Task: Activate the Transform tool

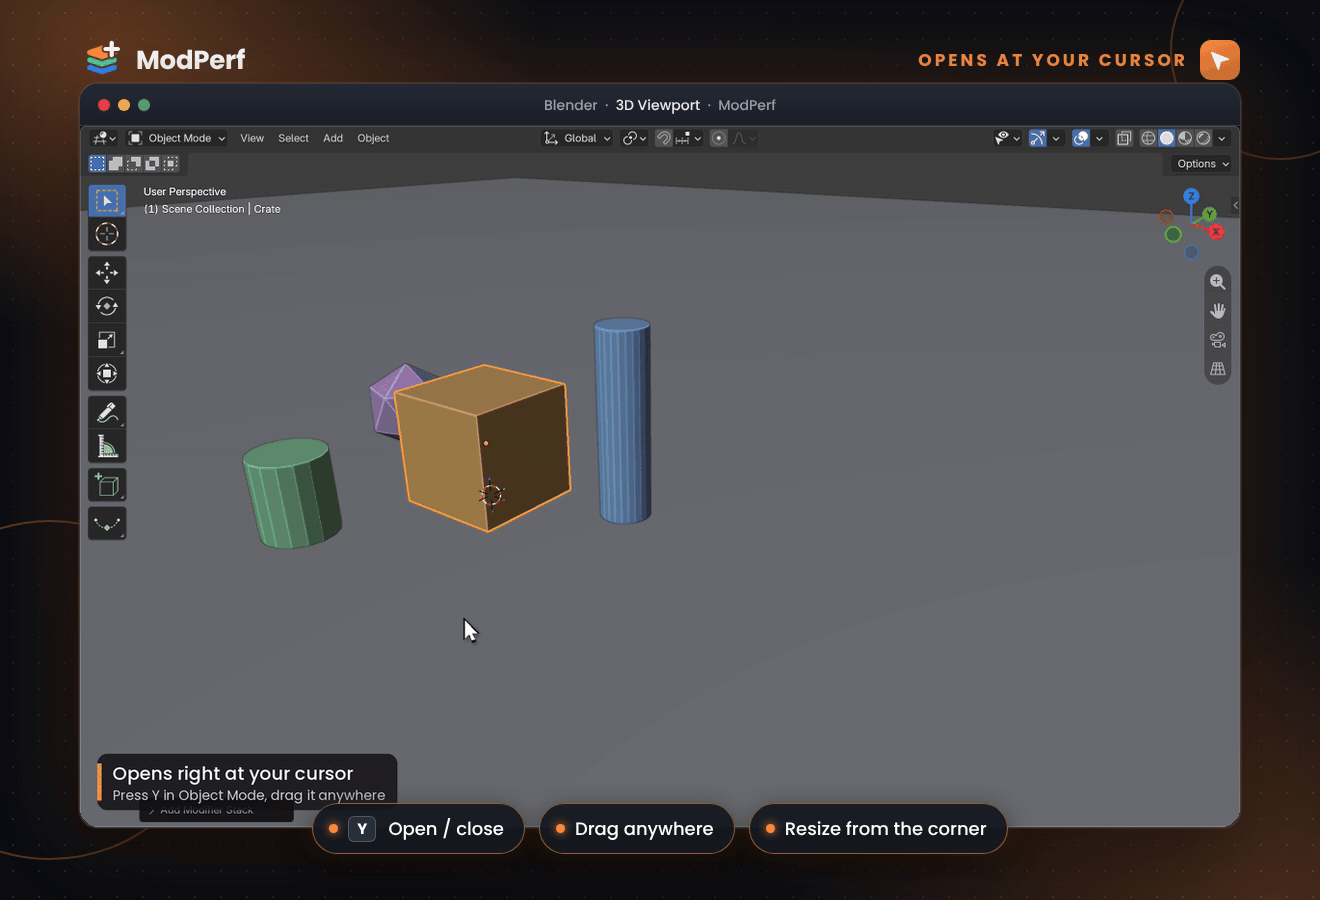Action: (x=107, y=374)
